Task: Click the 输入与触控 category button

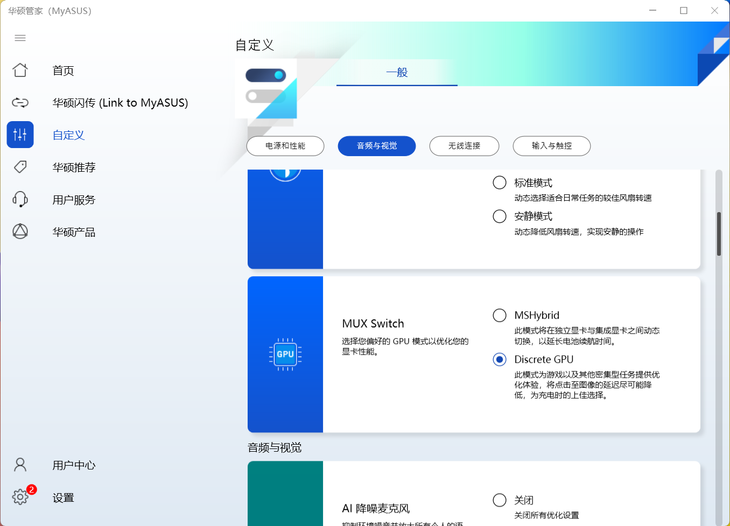Action: click(552, 146)
